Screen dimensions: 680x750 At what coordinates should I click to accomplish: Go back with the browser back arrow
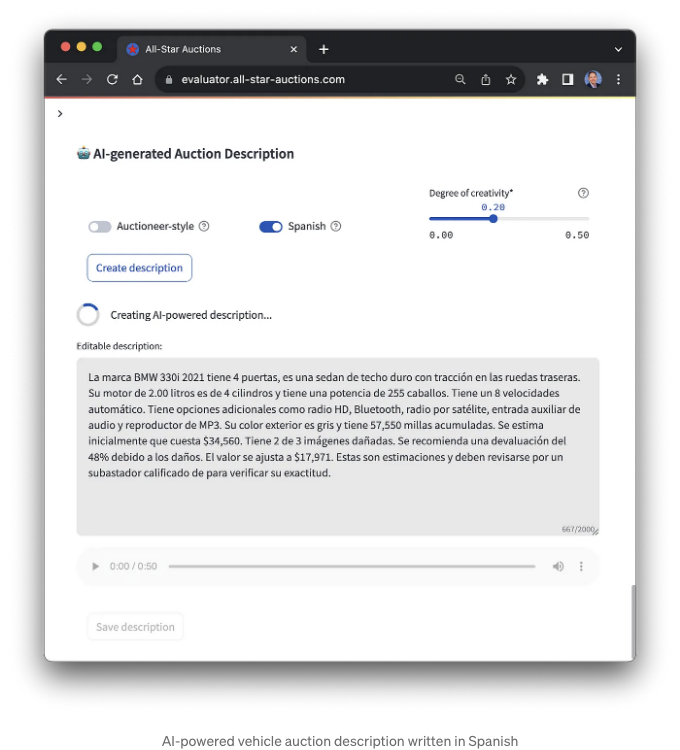pyautogui.click(x=61, y=79)
